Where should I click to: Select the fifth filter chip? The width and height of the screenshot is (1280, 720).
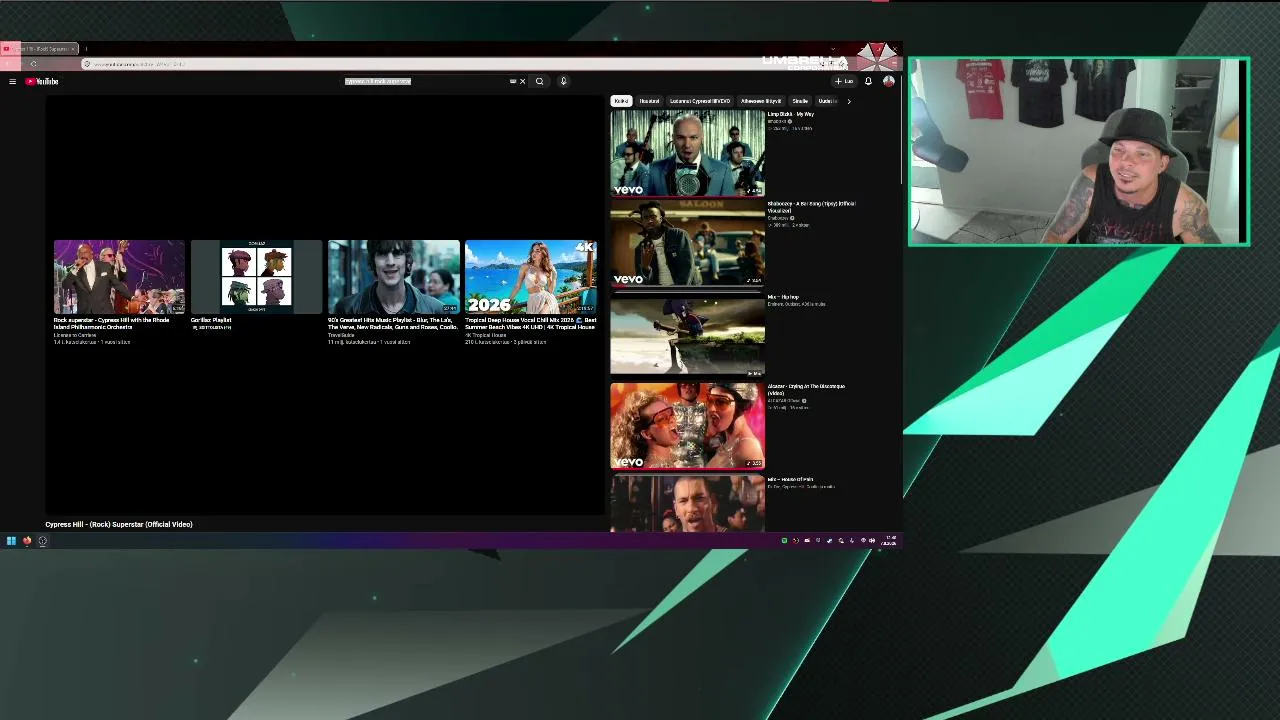tap(800, 101)
